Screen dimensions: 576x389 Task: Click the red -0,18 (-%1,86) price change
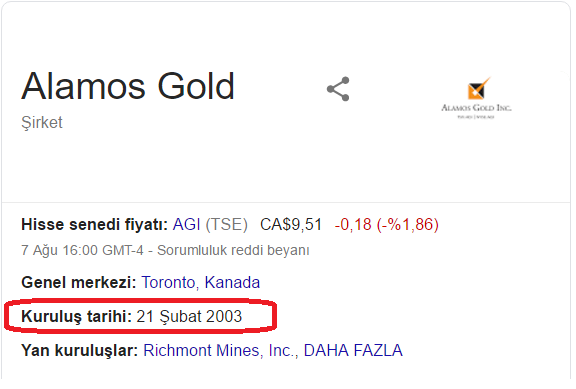tap(386, 224)
